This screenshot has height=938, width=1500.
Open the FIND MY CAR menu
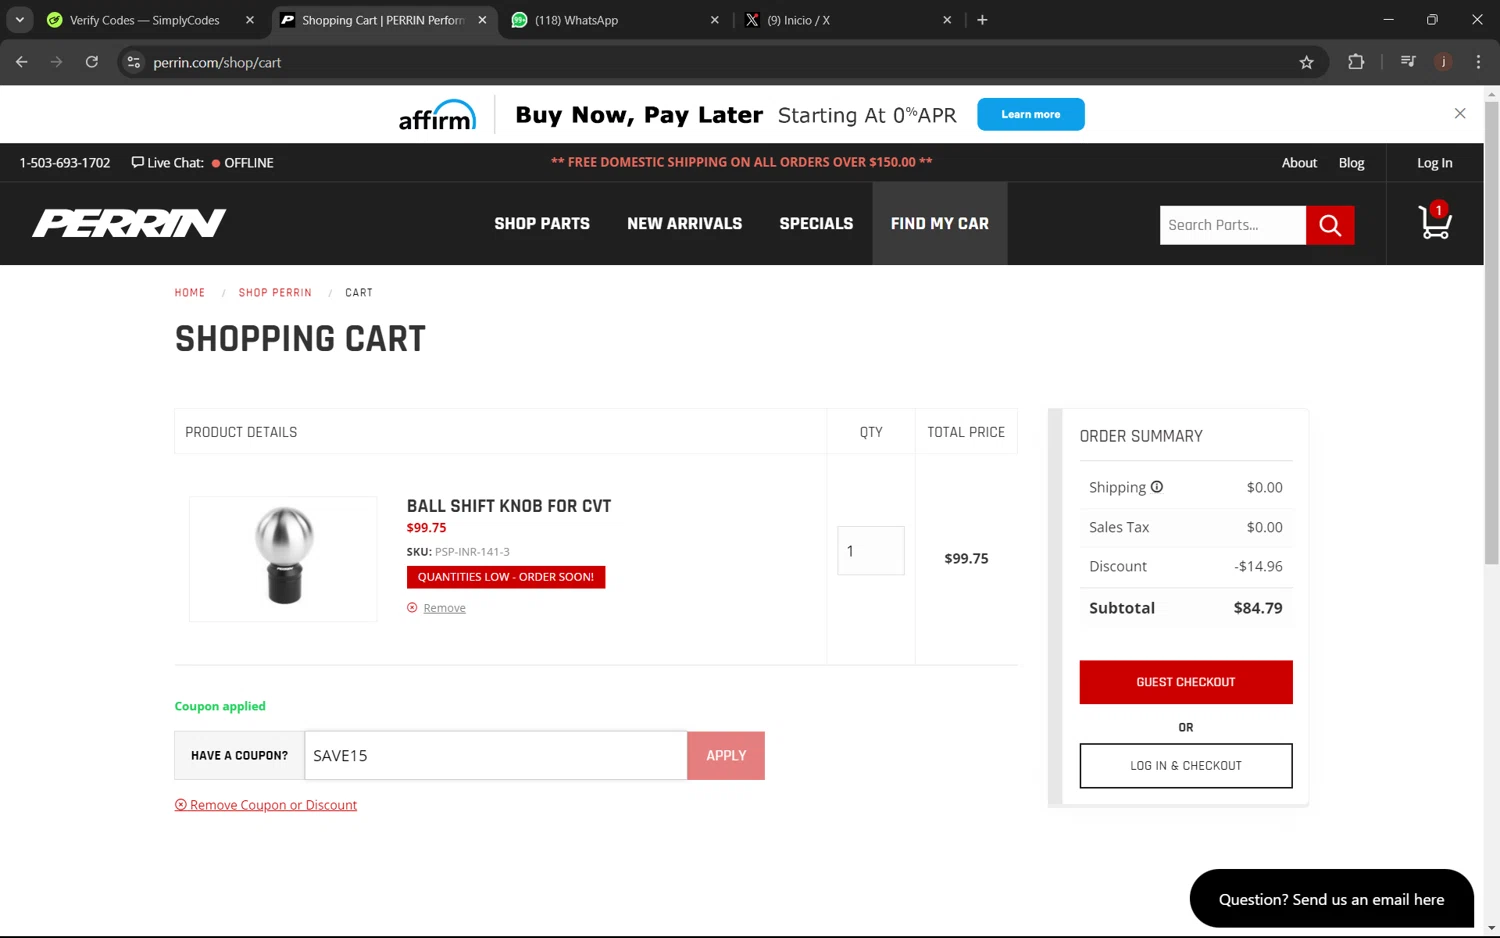tap(939, 224)
